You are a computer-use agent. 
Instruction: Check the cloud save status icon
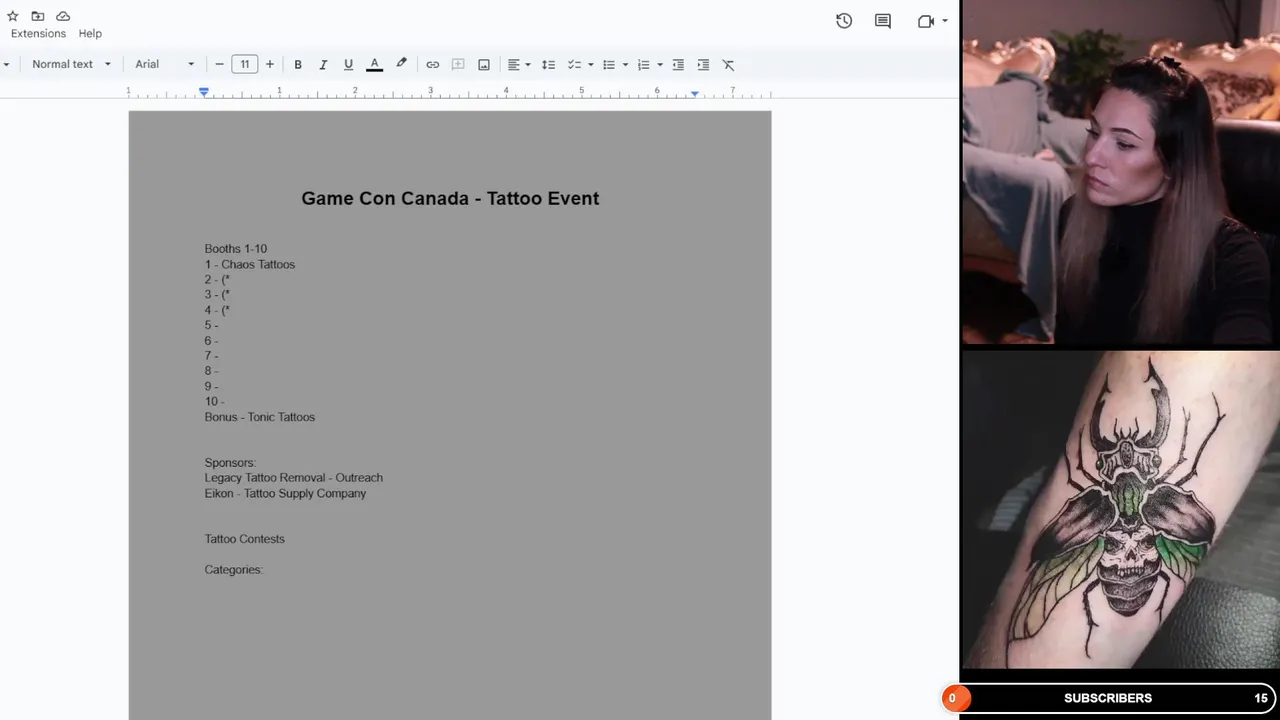coord(63,16)
